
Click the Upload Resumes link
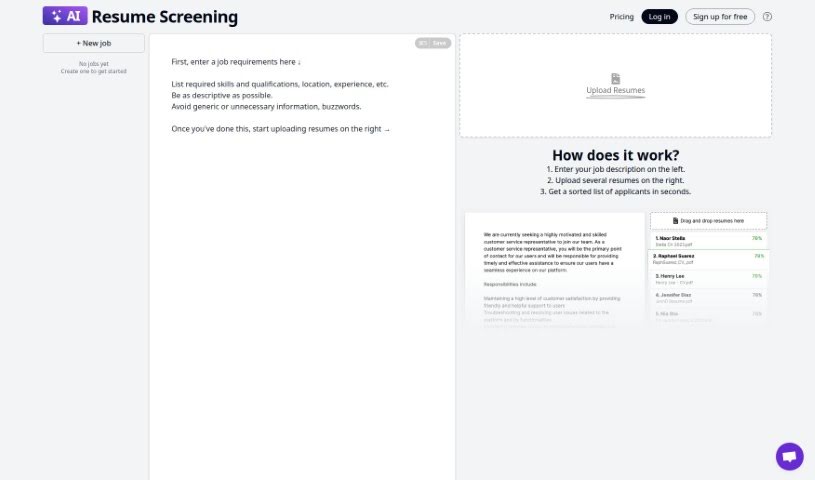(x=615, y=90)
